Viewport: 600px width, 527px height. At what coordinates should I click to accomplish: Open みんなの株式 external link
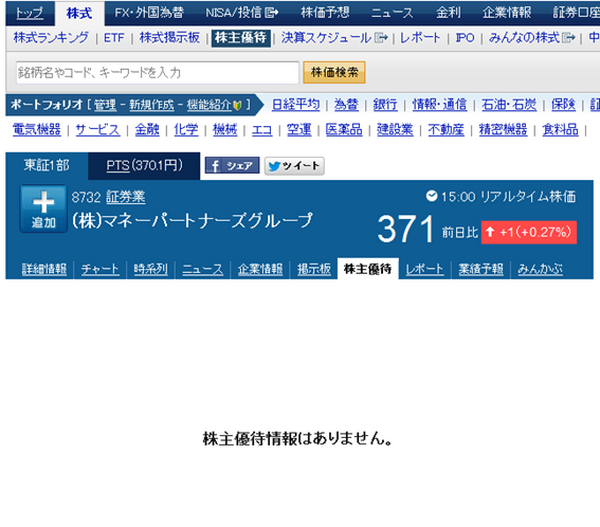tap(532, 38)
